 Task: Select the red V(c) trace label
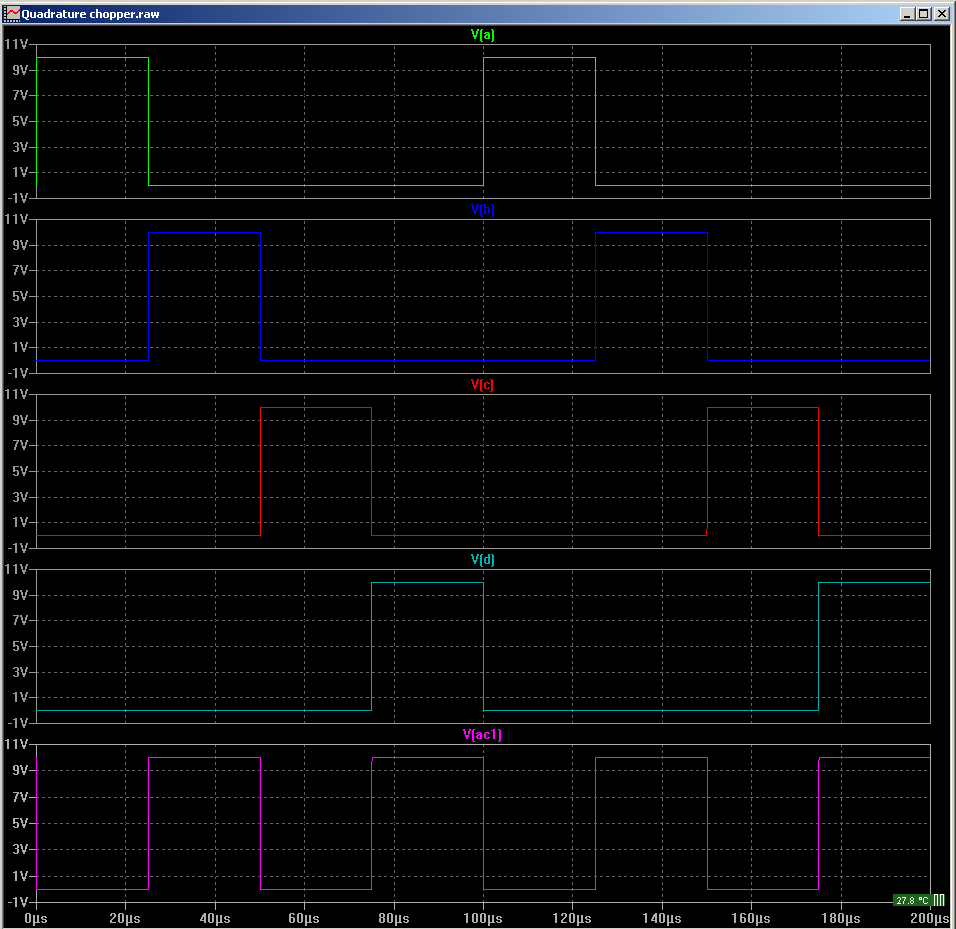[482, 385]
